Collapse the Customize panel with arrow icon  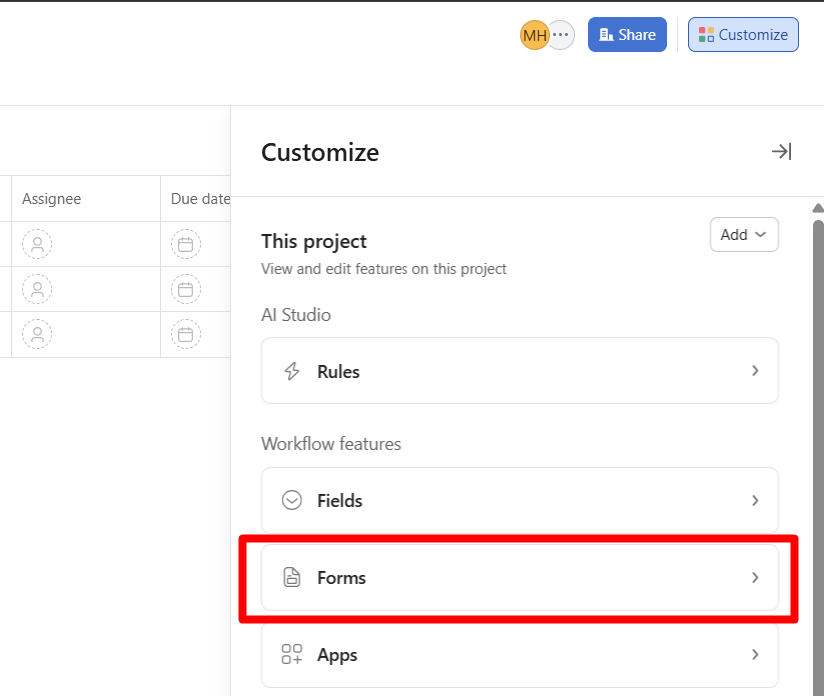(x=781, y=151)
